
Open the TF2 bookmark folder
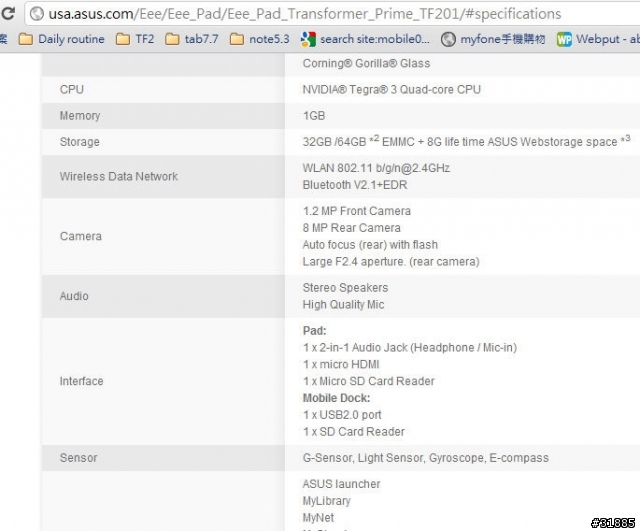tap(135, 39)
